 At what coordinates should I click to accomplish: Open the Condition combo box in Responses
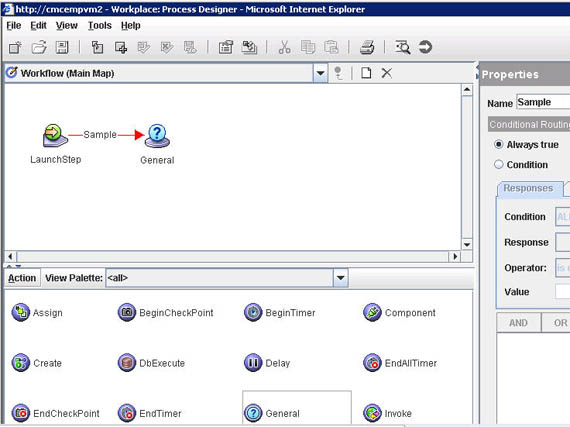(562, 217)
